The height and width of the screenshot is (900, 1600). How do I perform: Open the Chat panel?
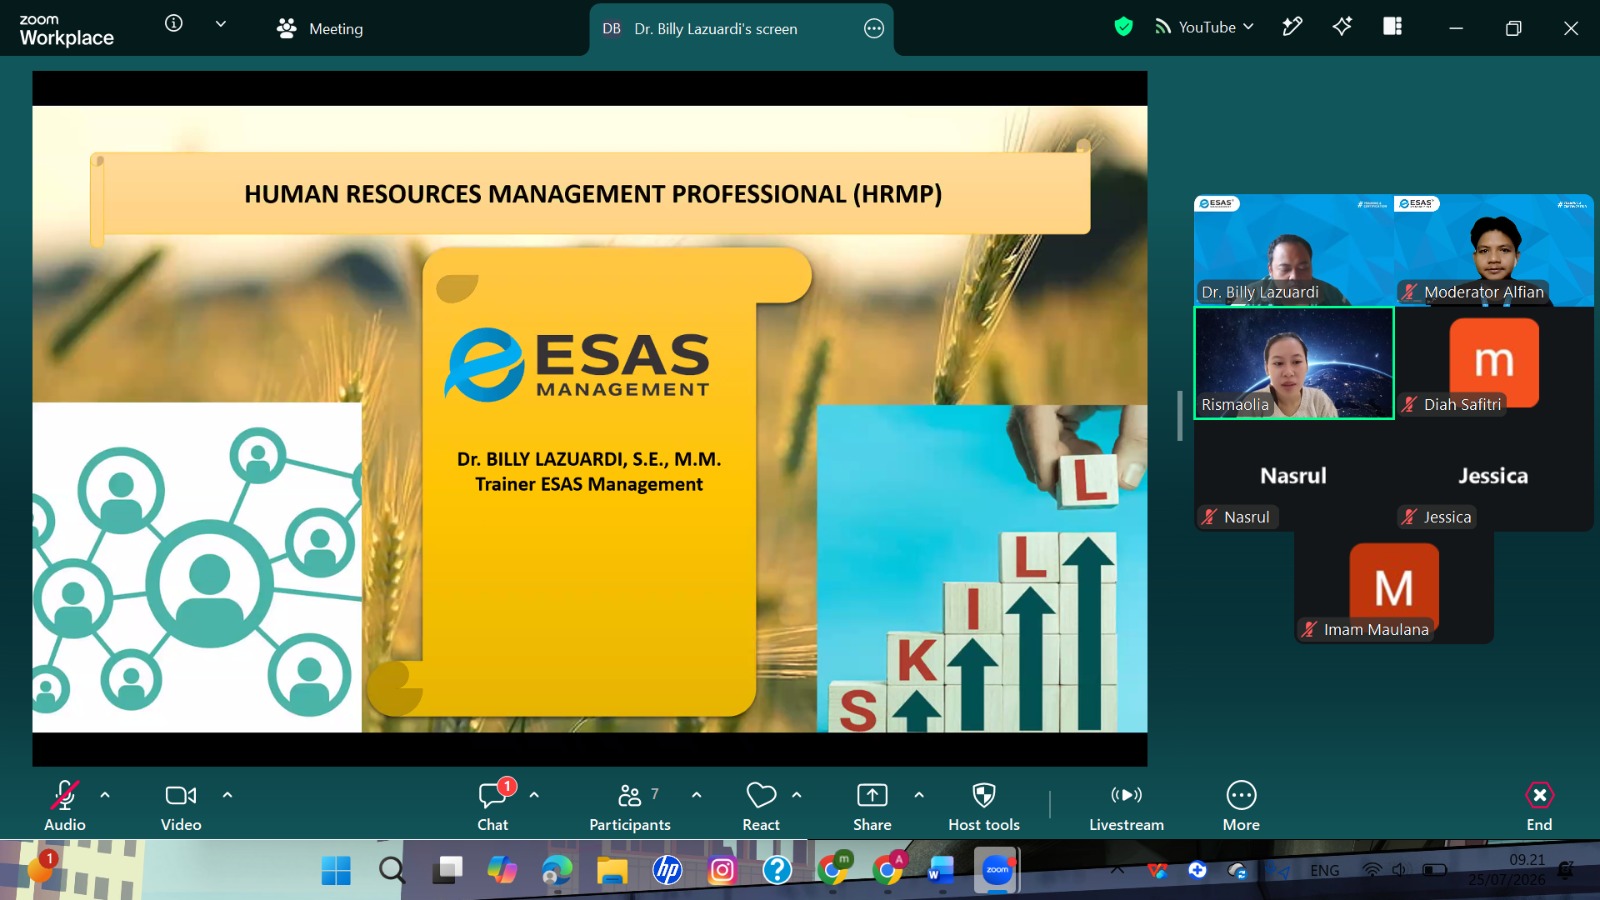[493, 805]
